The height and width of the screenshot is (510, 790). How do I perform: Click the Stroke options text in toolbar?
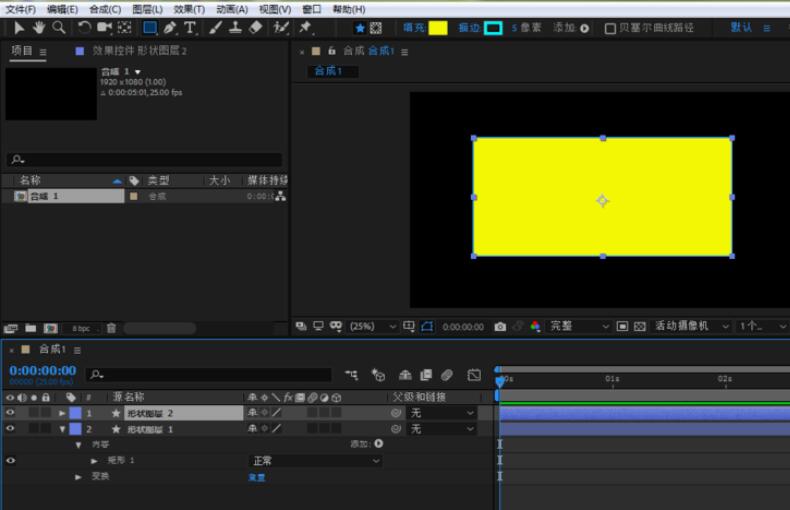point(469,28)
